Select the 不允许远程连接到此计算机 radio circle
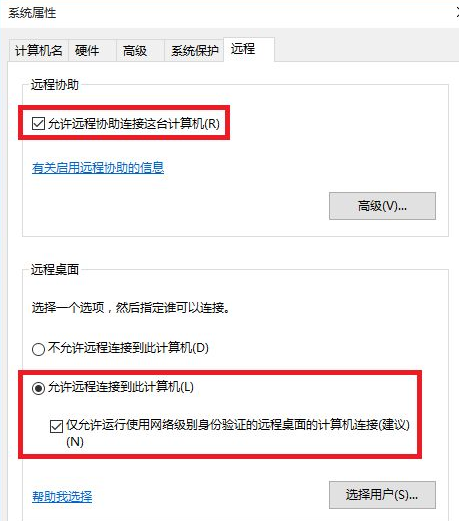The image size is (459, 521). tap(38, 349)
